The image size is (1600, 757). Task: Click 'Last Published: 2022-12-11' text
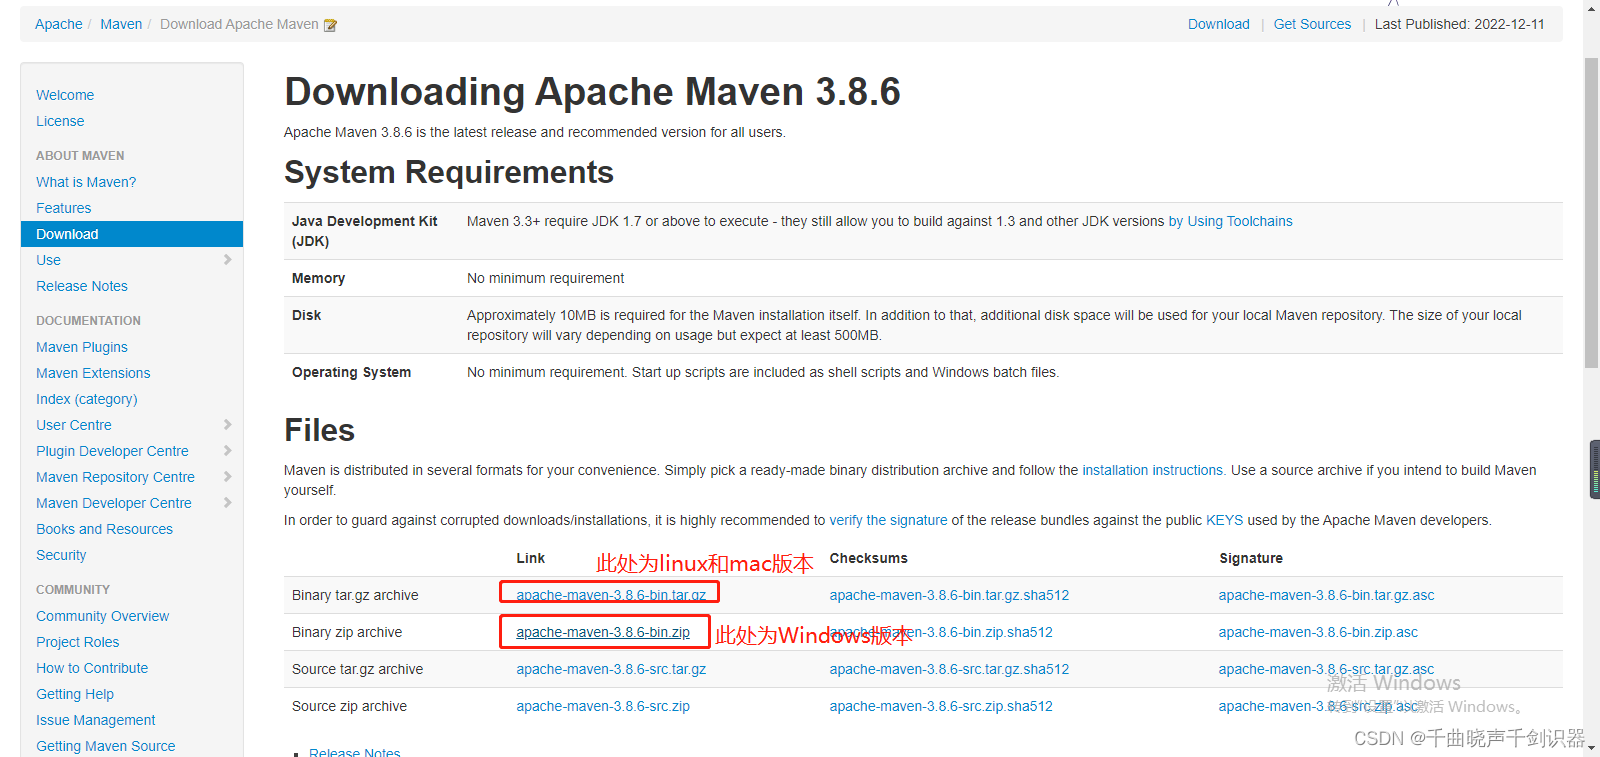point(1459,24)
